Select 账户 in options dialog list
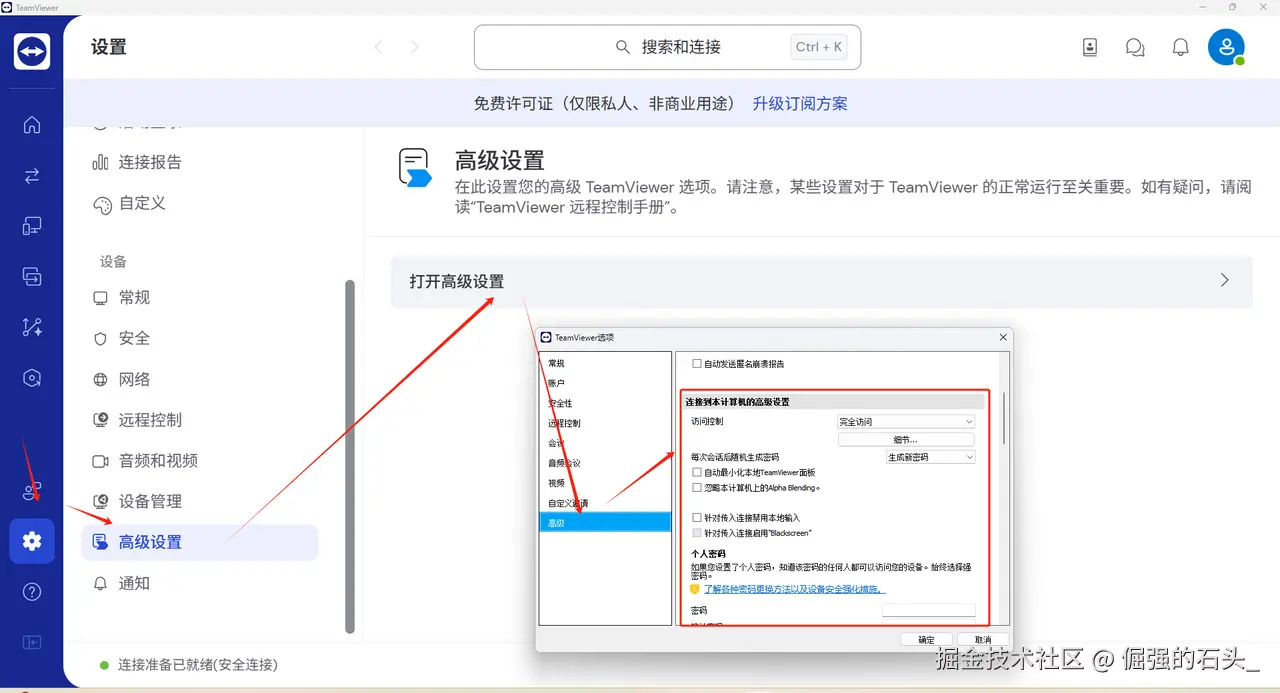Screen dimensions: 1280x693 coord(556,383)
